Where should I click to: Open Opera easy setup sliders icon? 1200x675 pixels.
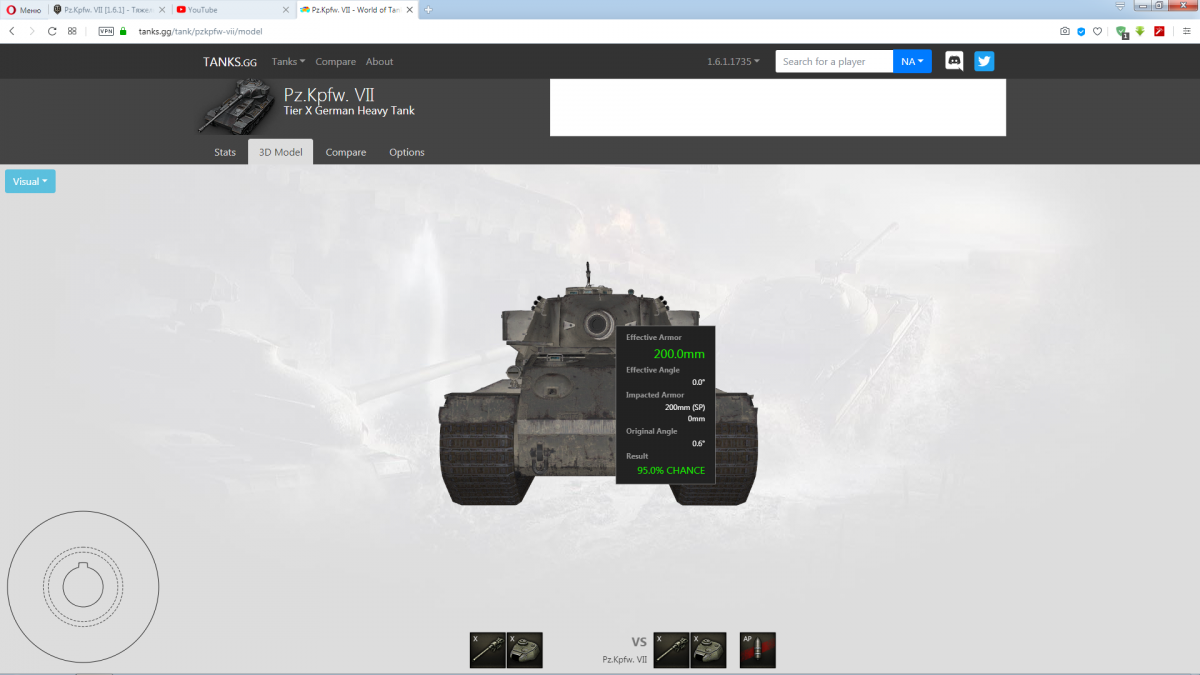tap(1186, 31)
